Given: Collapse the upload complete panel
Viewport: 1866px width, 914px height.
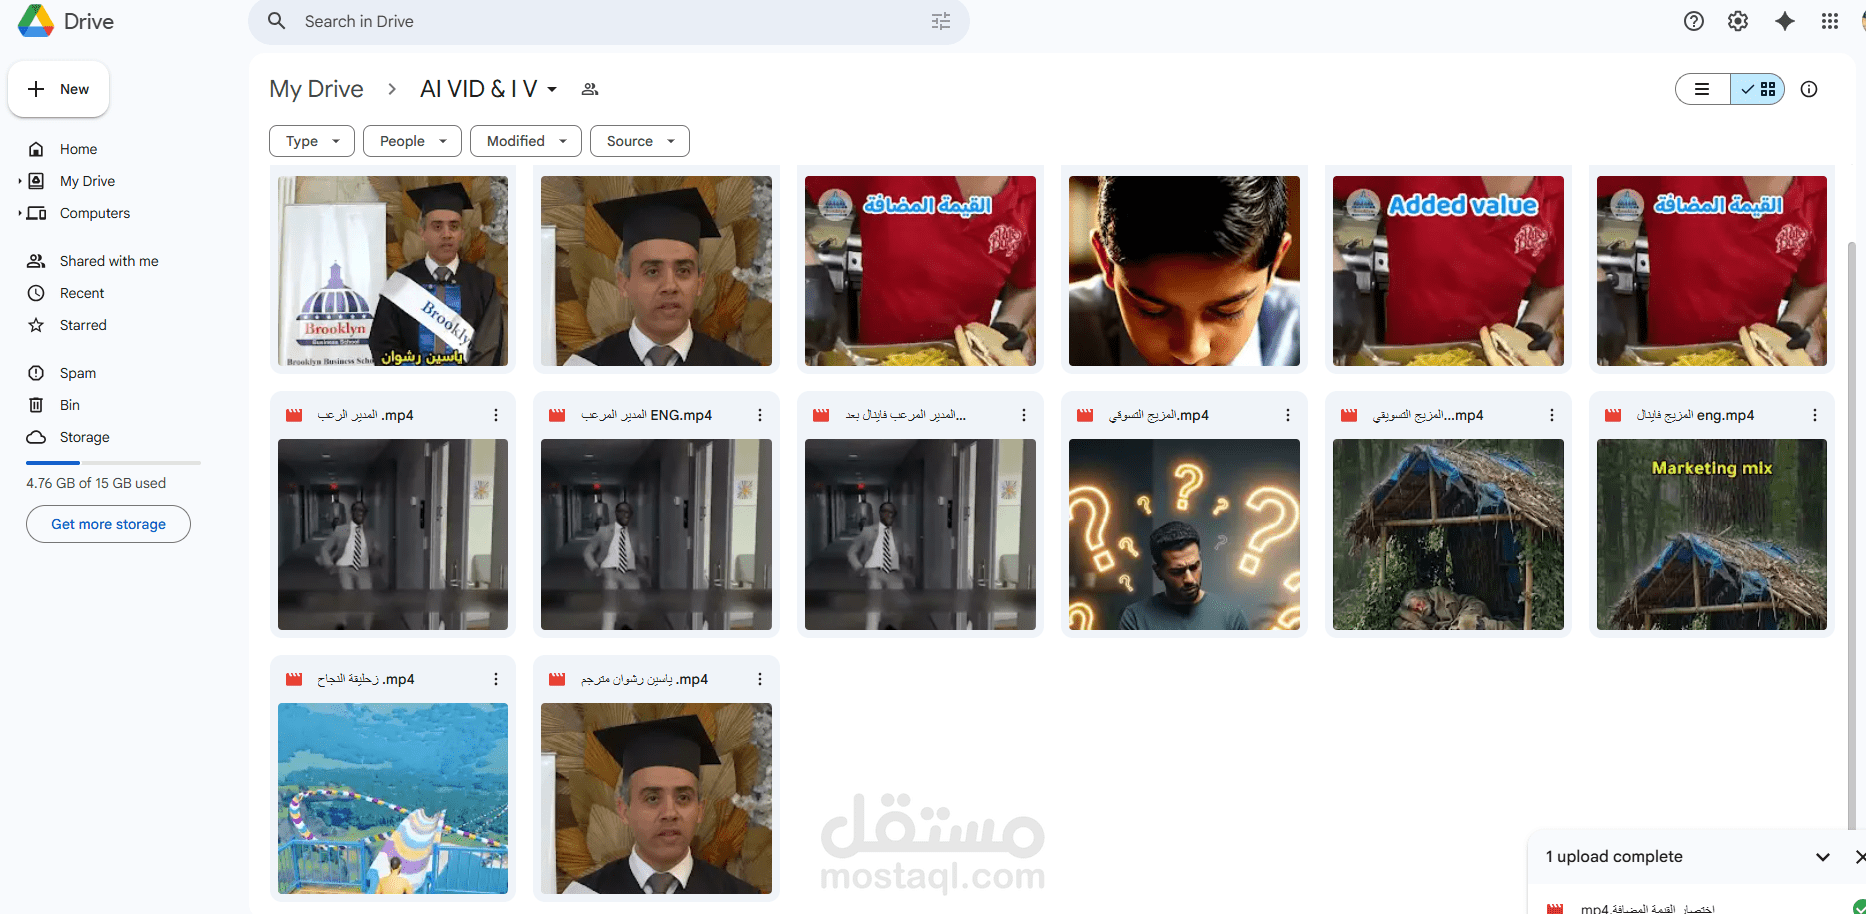Looking at the screenshot, I should [1822, 857].
